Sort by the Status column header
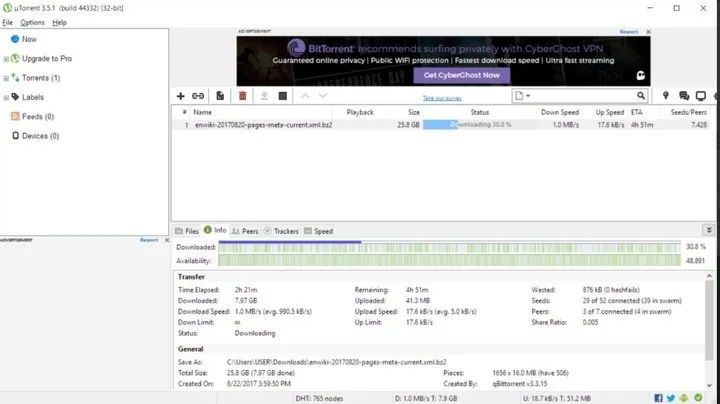The width and height of the screenshot is (720, 404). [x=480, y=112]
